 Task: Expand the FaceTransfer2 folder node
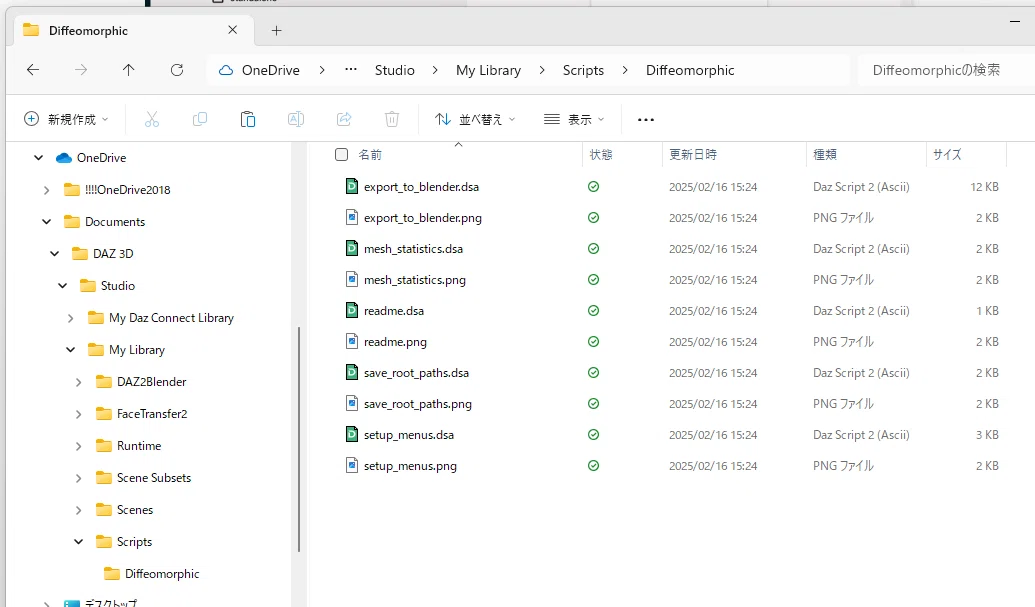pyautogui.click(x=79, y=414)
